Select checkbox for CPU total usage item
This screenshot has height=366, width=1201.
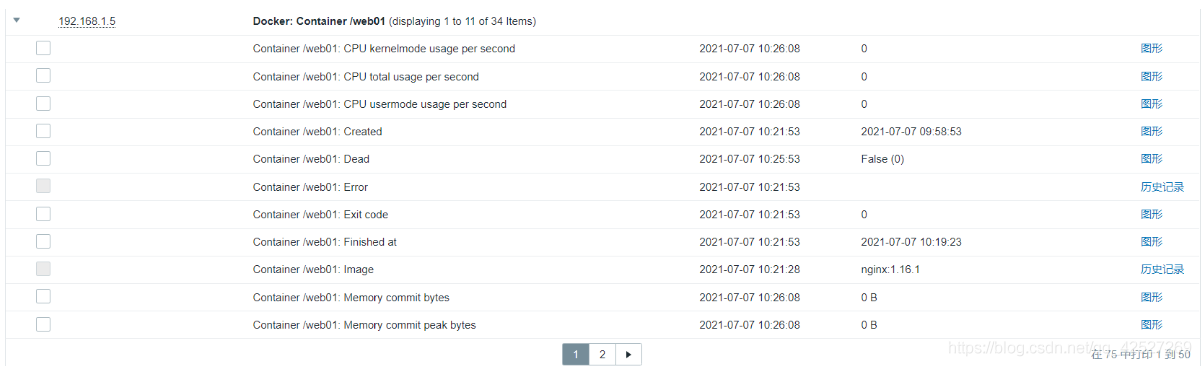pyautogui.click(x=43, y=76)
